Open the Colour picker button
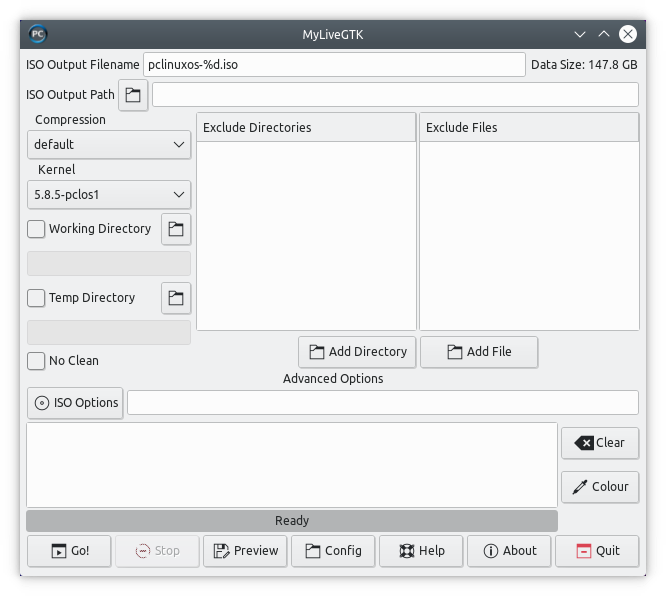The height and width of the screenshot is (596, 666). coord(600,487)
